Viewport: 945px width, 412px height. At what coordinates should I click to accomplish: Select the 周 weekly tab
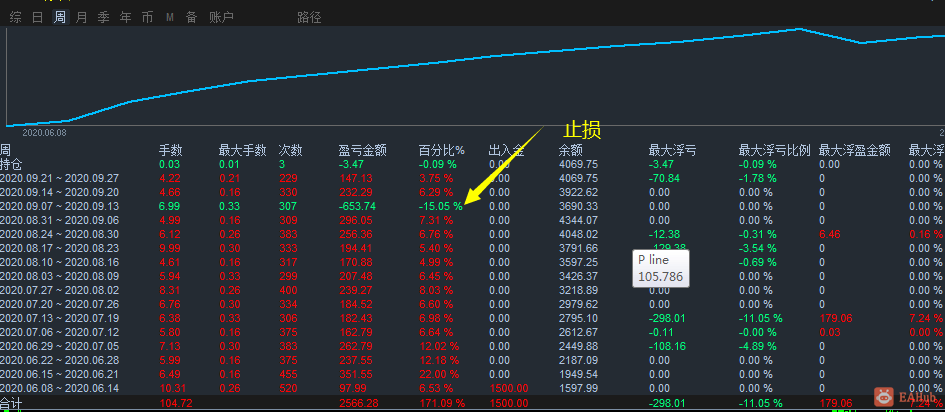60,17
